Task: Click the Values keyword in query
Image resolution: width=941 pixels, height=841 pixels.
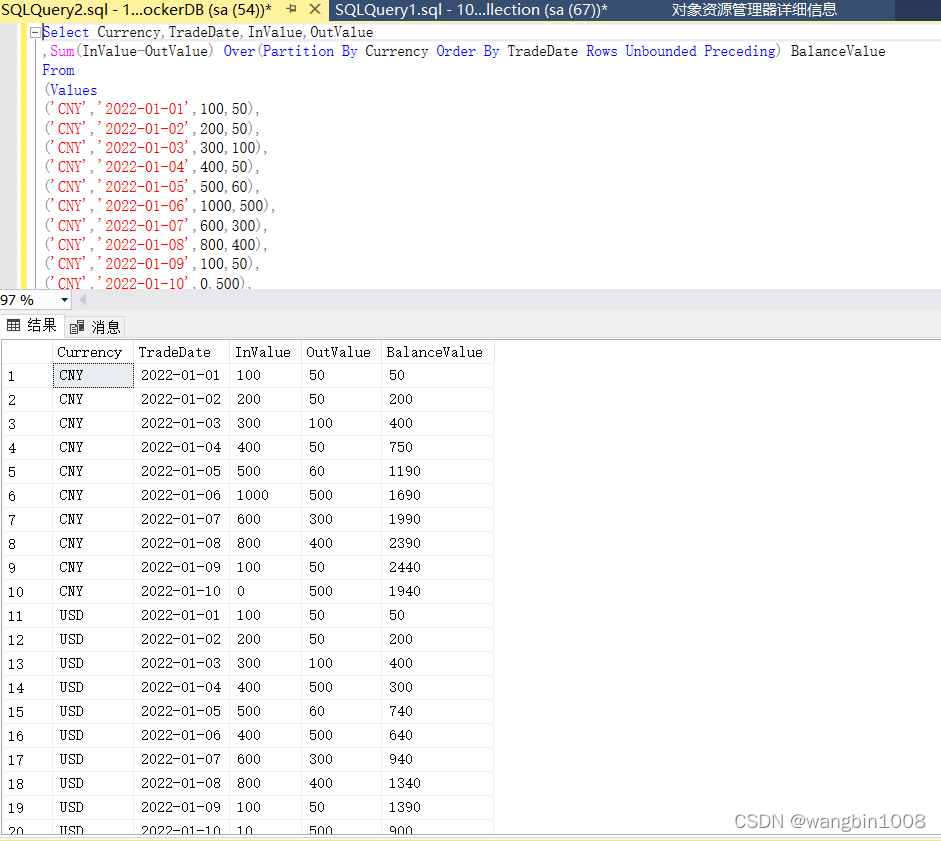Action: [73, 90]
